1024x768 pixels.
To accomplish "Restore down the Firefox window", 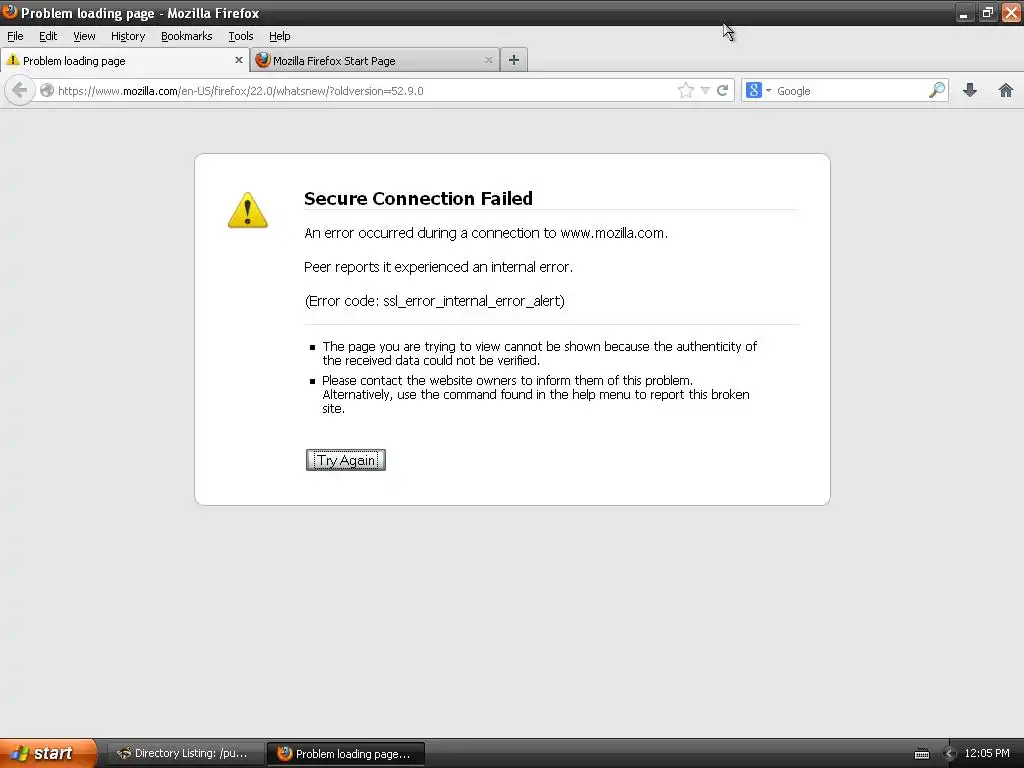I will pyautogui.click(x=987, y=12).
